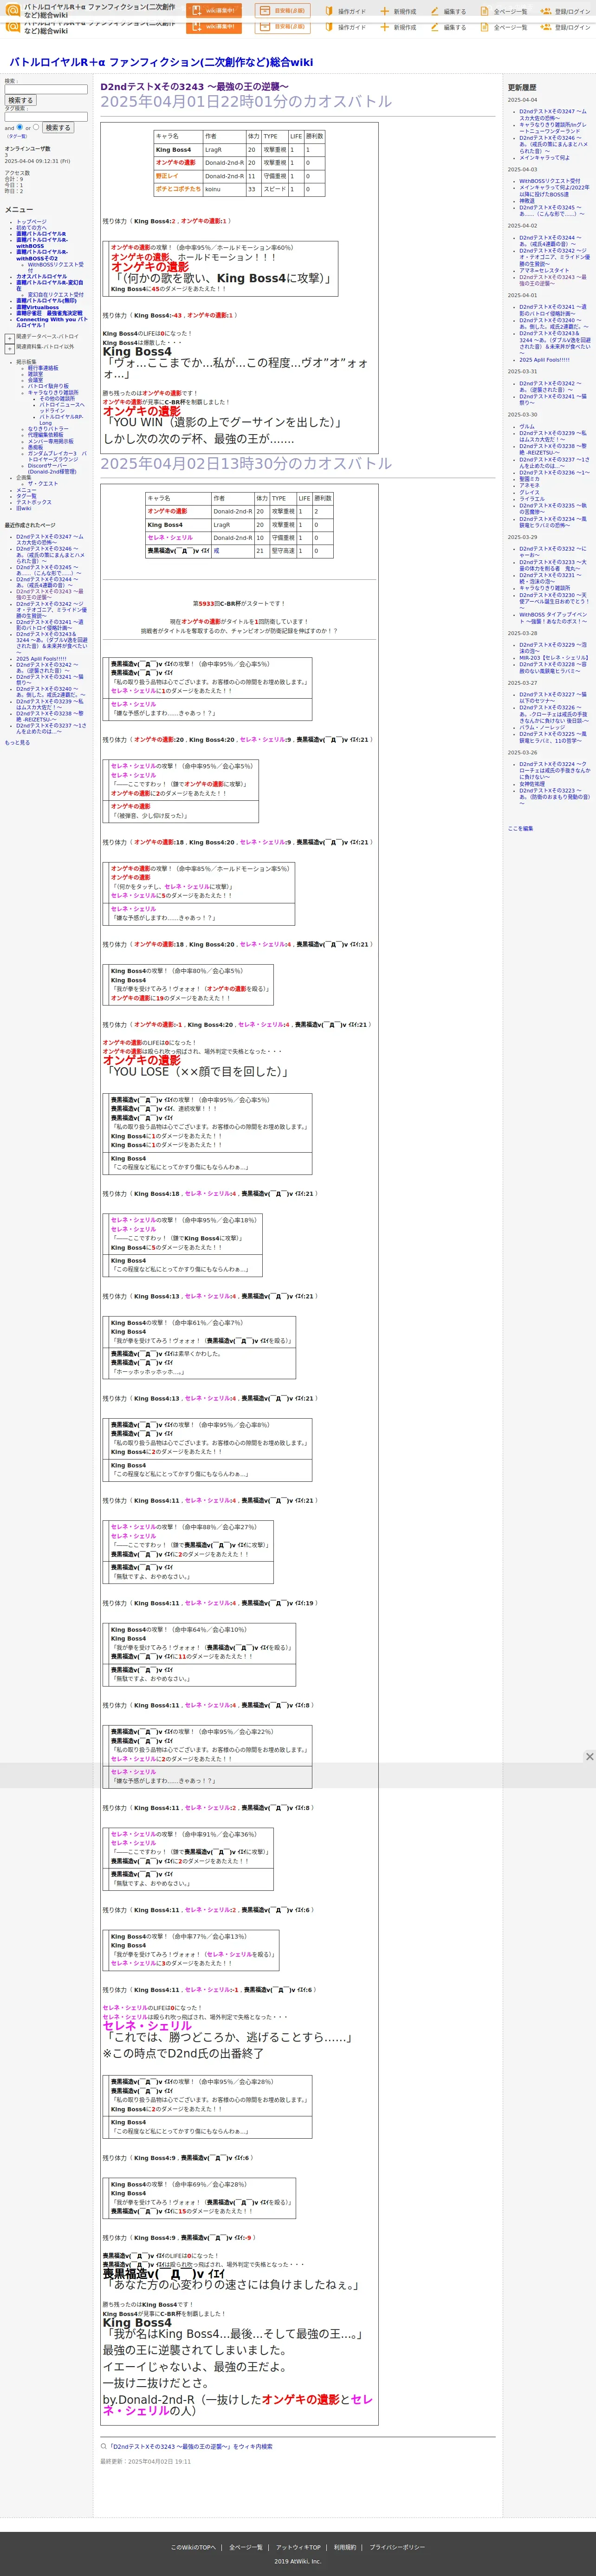Click the 新規作成 plus icon in topmost header
The height and width of the screenshot is (2576, 596).
384,11
